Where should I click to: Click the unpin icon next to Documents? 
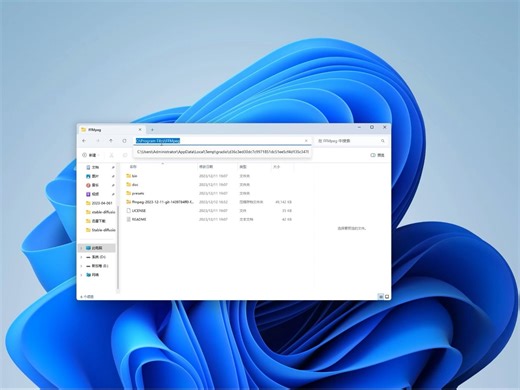point(113,167)
